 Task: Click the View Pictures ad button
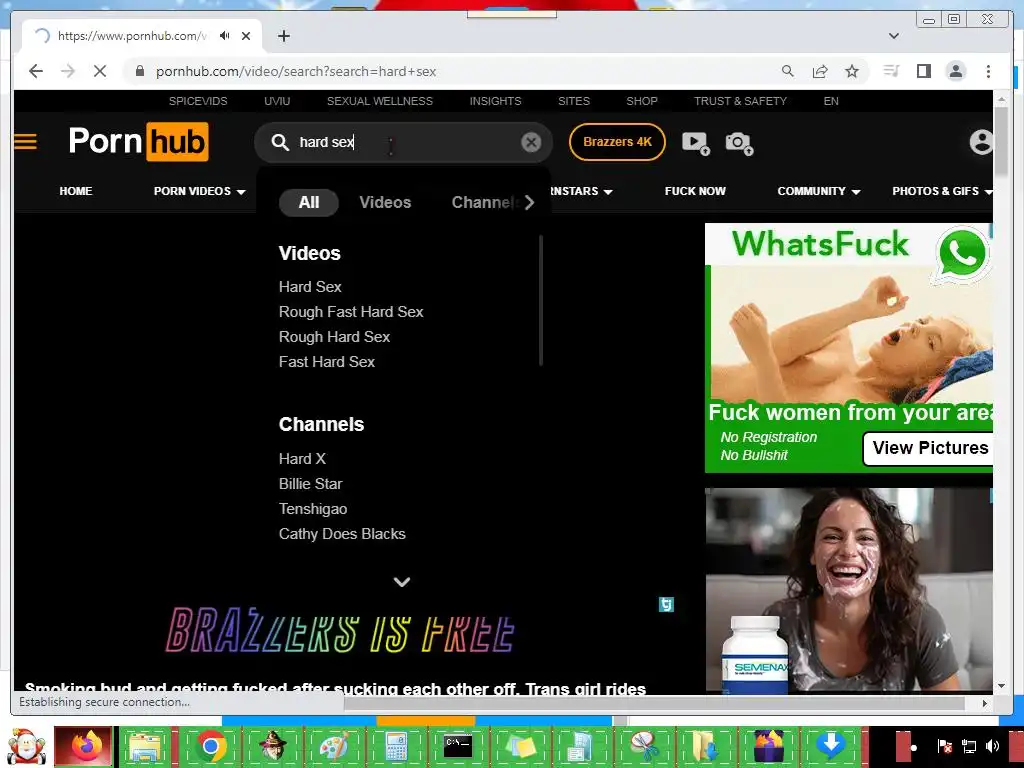tap(929, 449)
